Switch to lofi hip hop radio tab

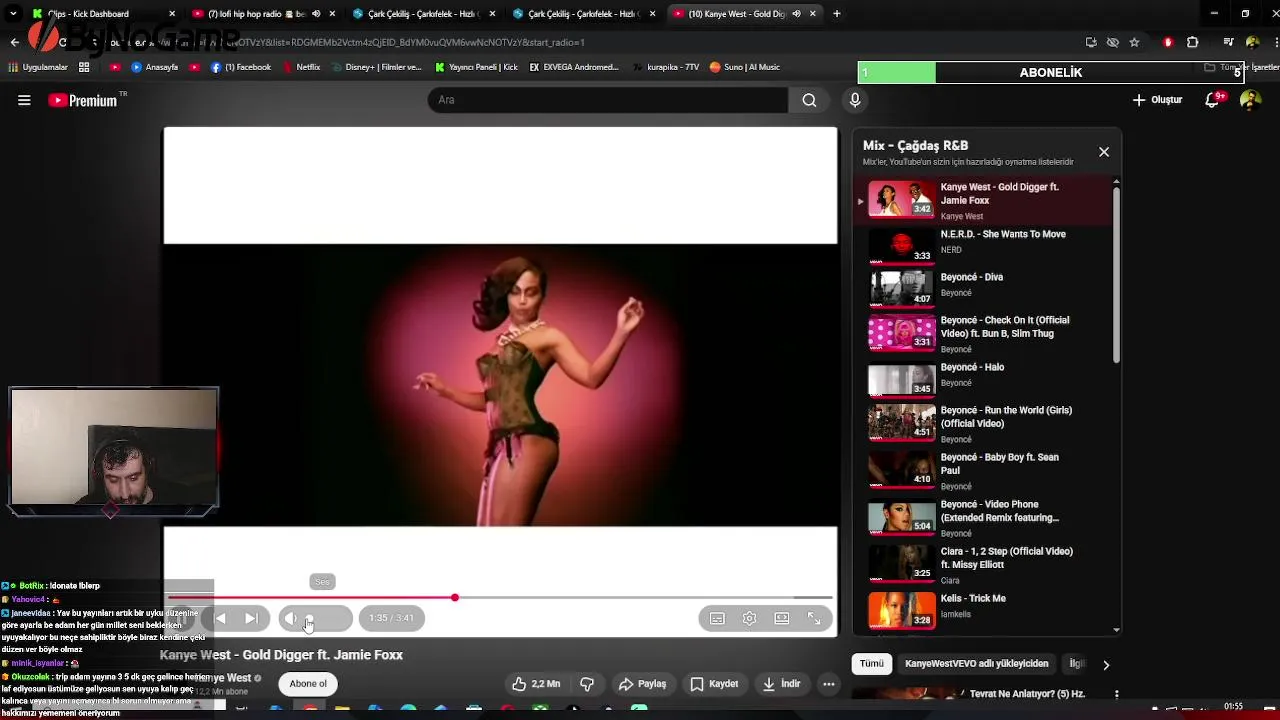(260, 14)
